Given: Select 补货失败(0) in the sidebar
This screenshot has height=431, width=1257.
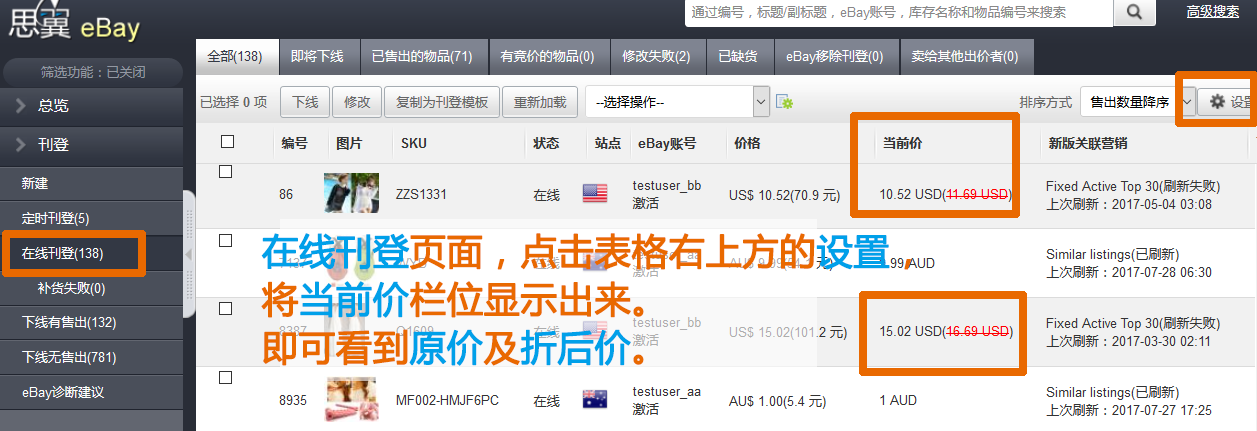Looking at the screenshot, I should coord(92,288).
